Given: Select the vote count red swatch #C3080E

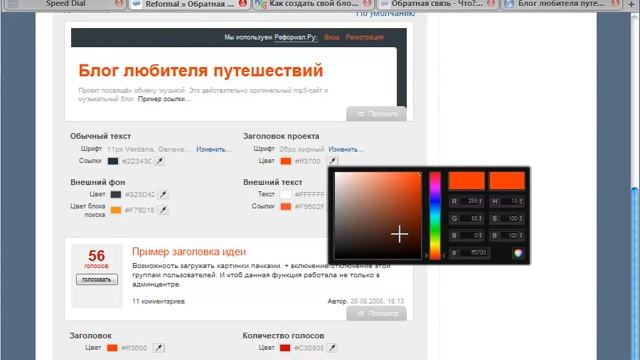Looking at the screenshot, I should [x=285, y=348].
